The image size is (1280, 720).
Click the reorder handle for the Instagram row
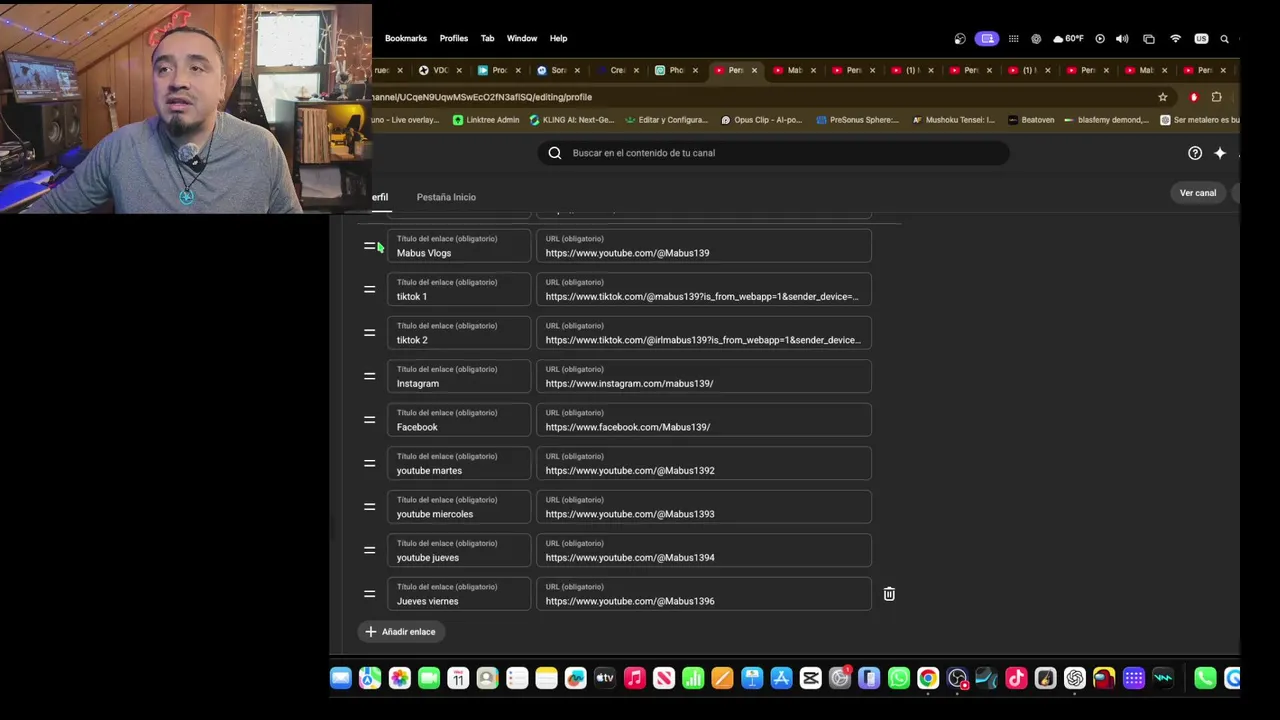click(x=369, y=377)
